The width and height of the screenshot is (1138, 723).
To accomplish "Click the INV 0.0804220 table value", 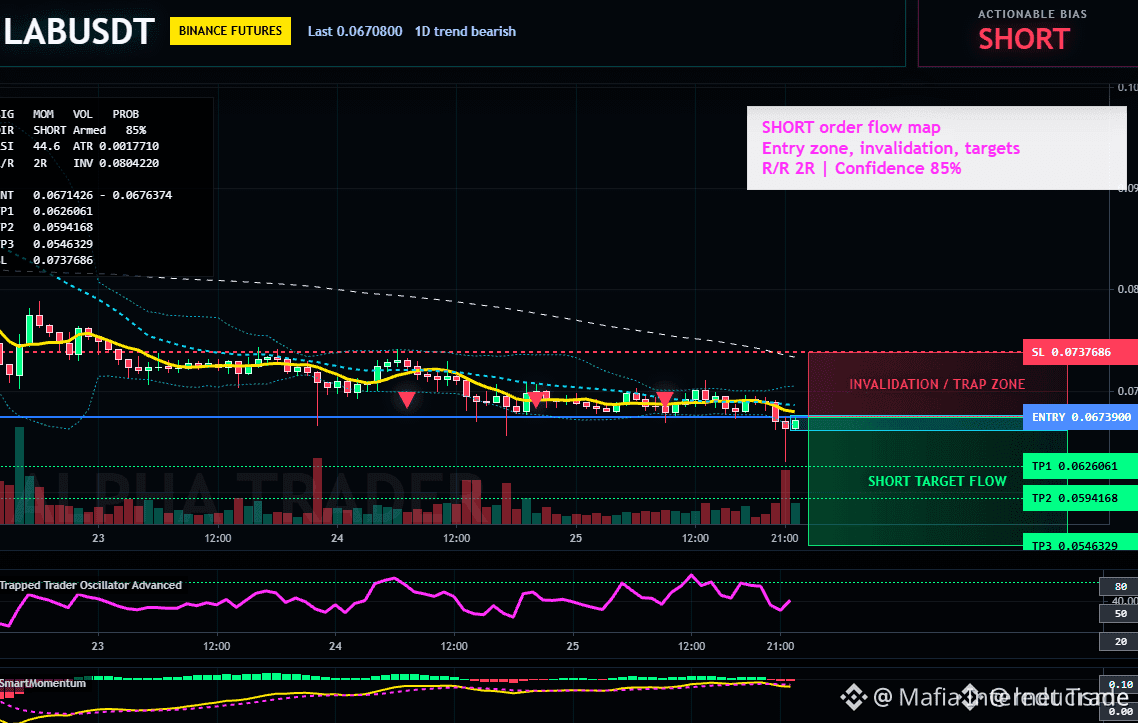I will [x=115, y=163].
